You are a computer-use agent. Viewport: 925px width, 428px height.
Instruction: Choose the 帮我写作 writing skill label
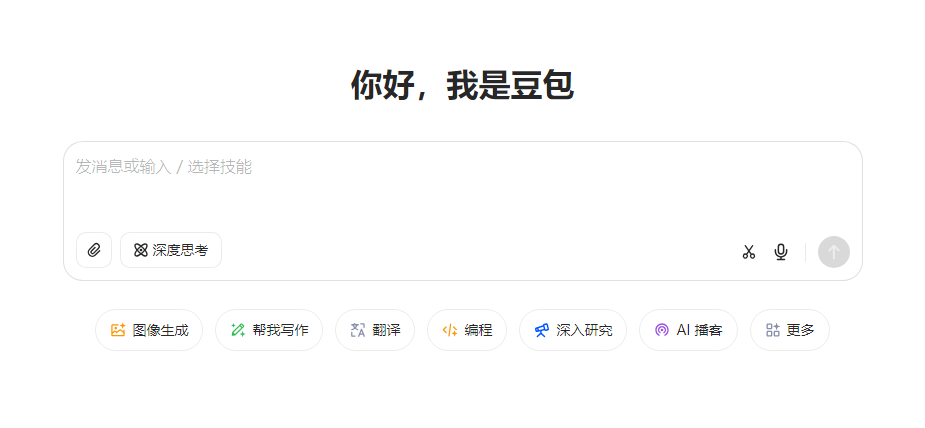[x=280, y=330]
